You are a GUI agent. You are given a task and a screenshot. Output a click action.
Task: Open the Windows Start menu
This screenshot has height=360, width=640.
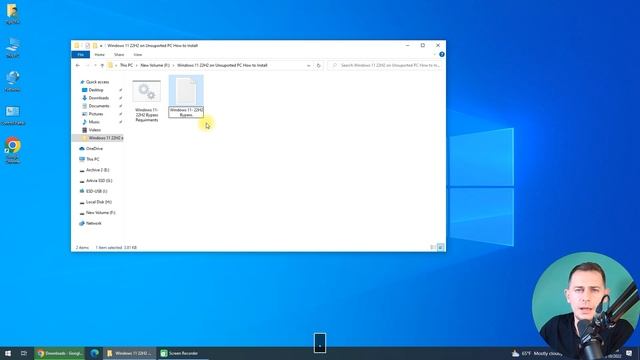[x=8, y=353]
